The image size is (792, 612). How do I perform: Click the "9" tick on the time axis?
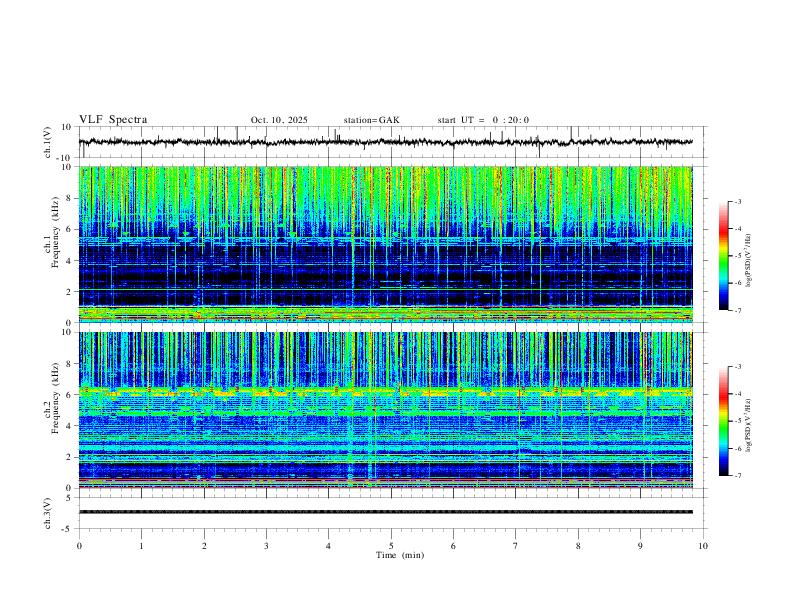pos(640,546)
